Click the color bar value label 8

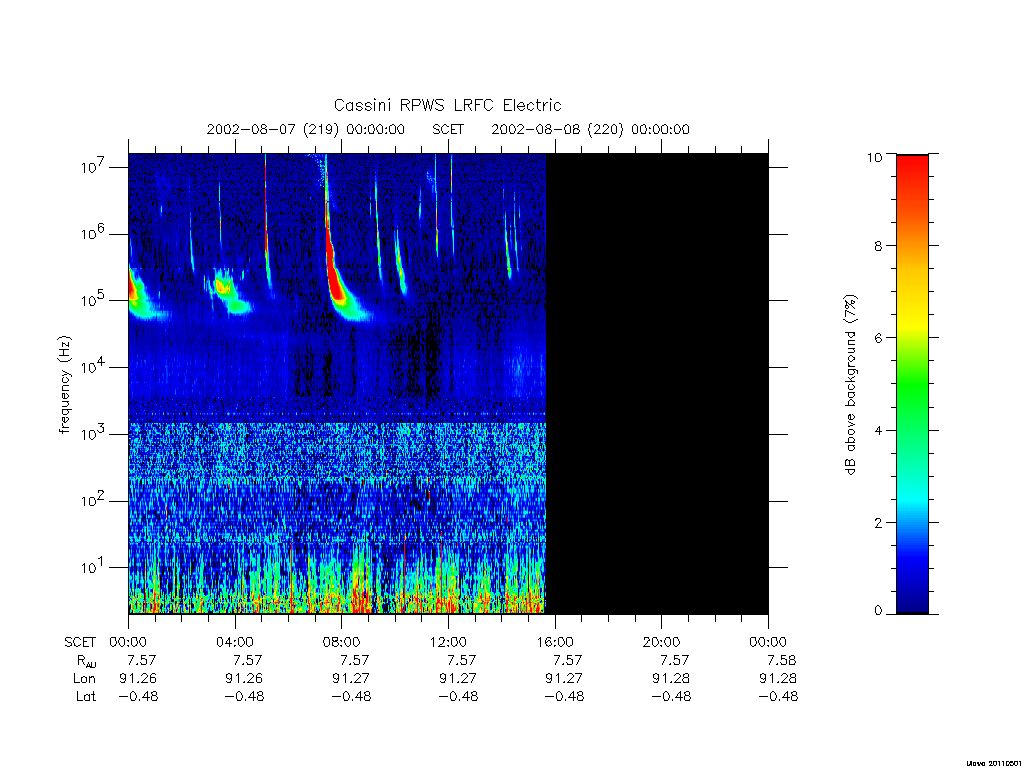pyautogui.click(x=878, y=246)
